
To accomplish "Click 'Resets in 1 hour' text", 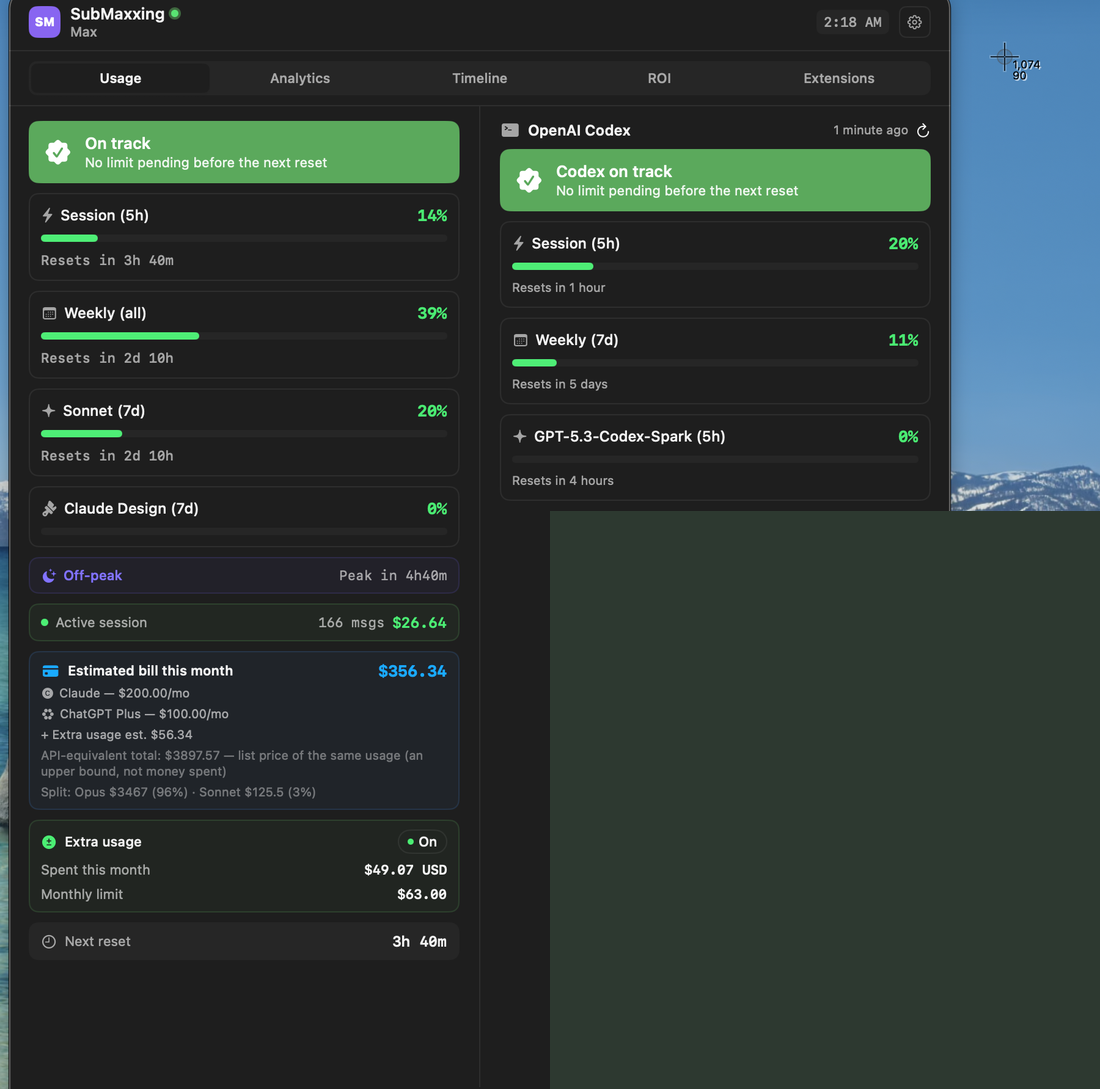I will [x=558, y=288].
